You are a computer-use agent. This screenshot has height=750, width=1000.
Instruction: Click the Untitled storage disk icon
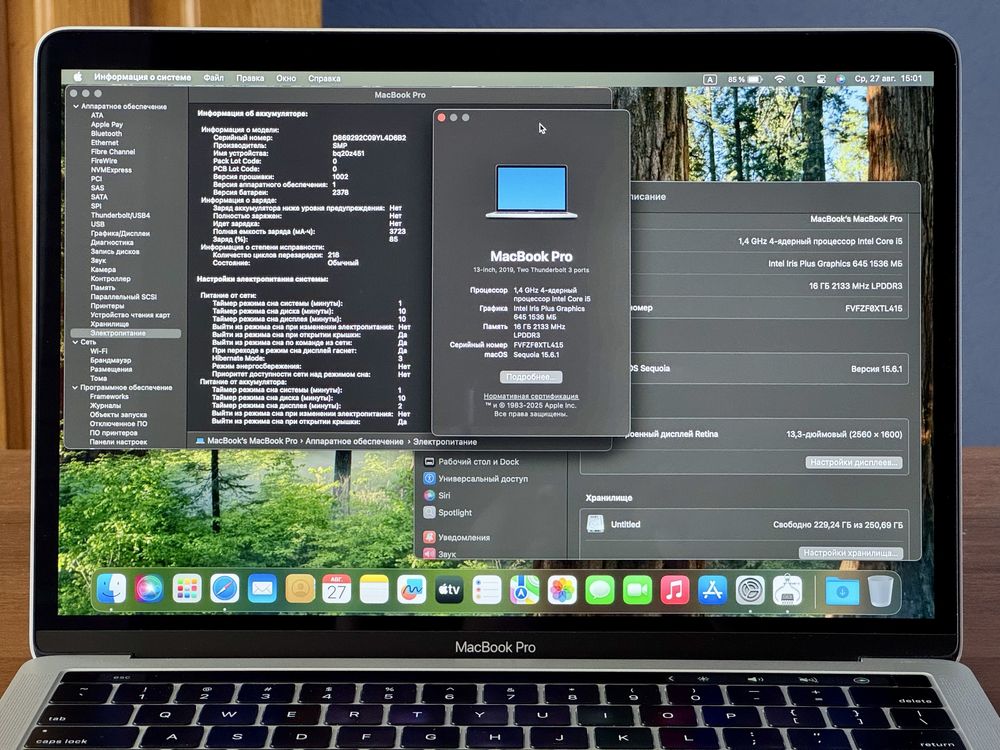click(x=595, y=524)
